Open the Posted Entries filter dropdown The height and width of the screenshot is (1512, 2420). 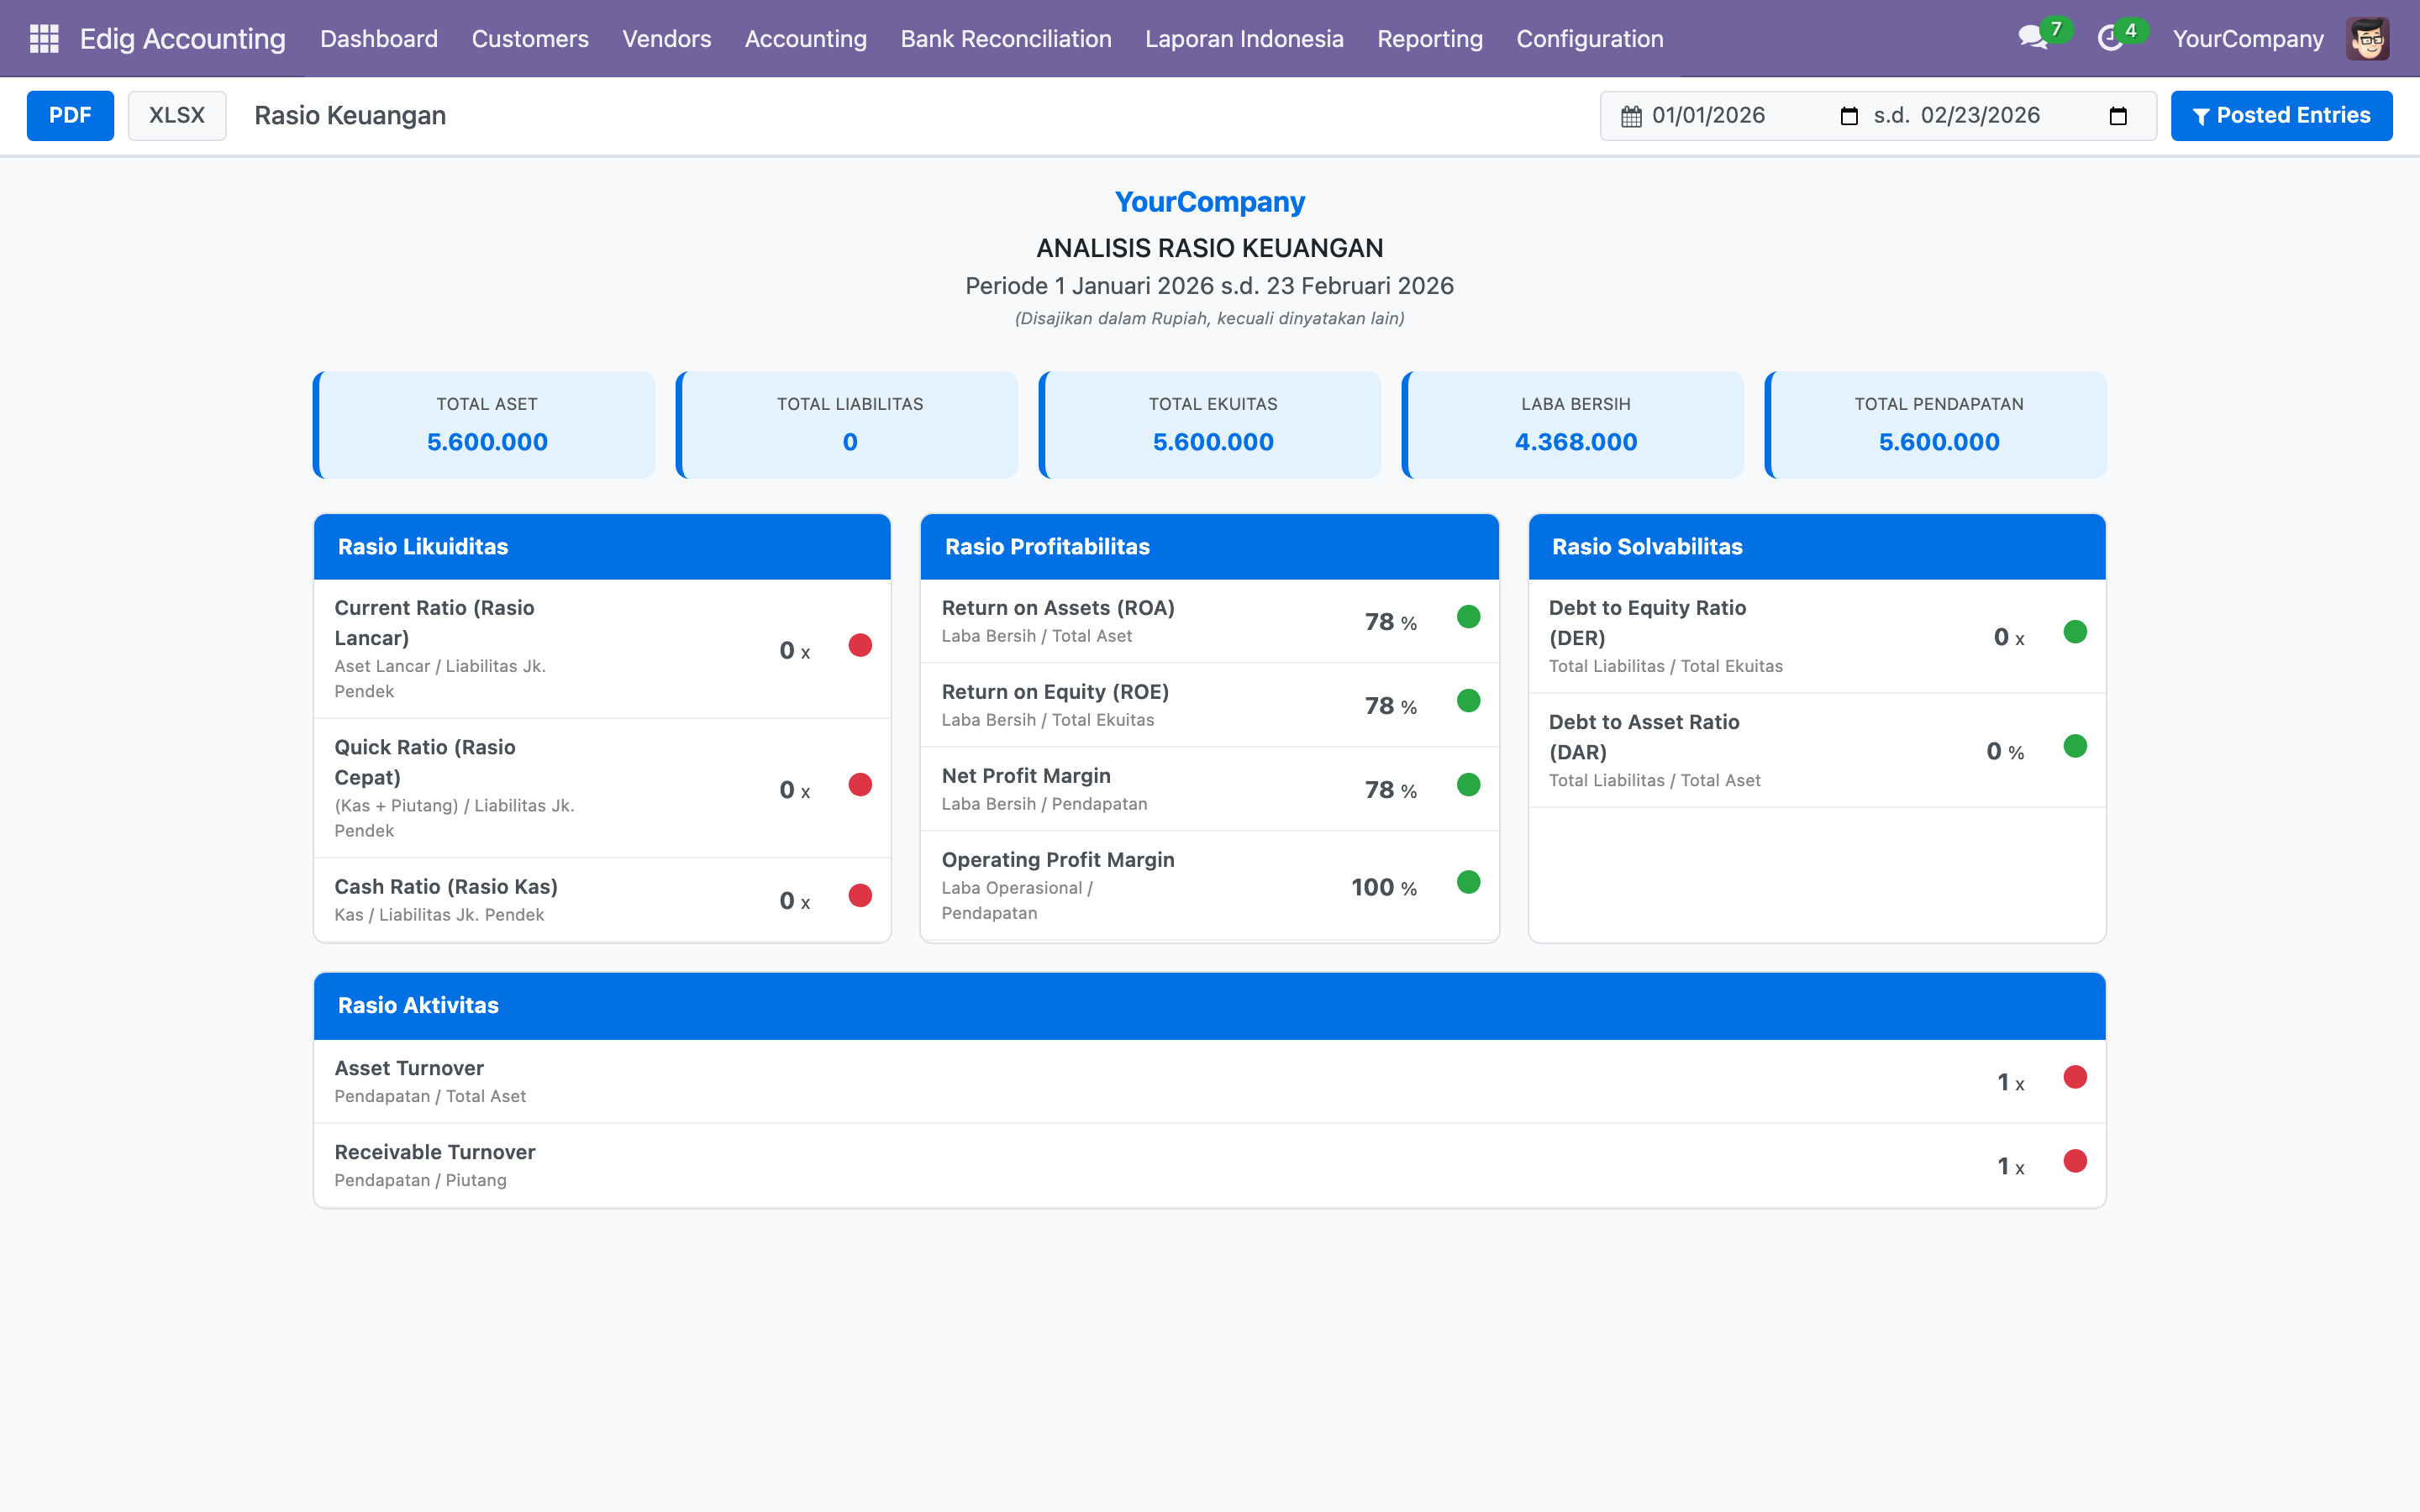pos(2281,116)
